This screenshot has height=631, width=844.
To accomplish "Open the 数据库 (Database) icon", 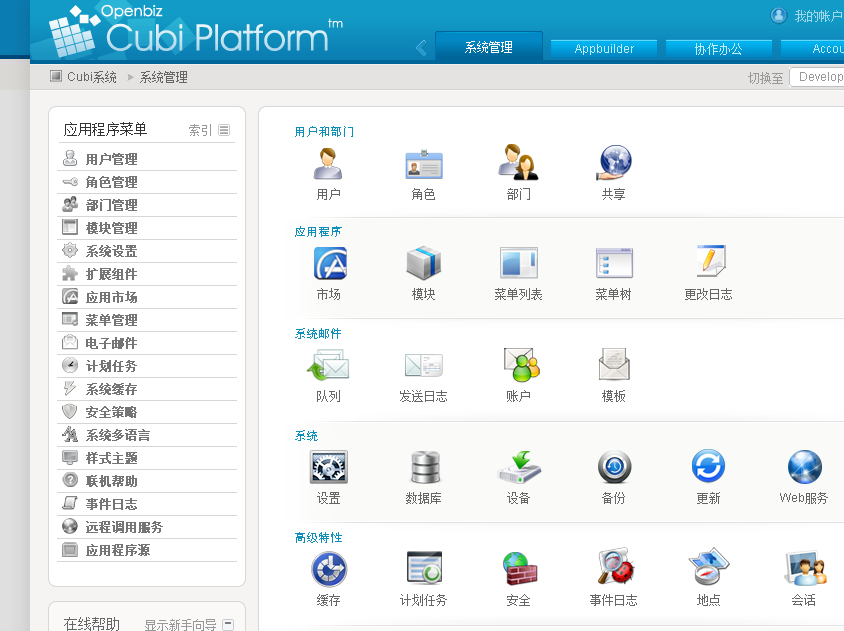I will point(425,467).
